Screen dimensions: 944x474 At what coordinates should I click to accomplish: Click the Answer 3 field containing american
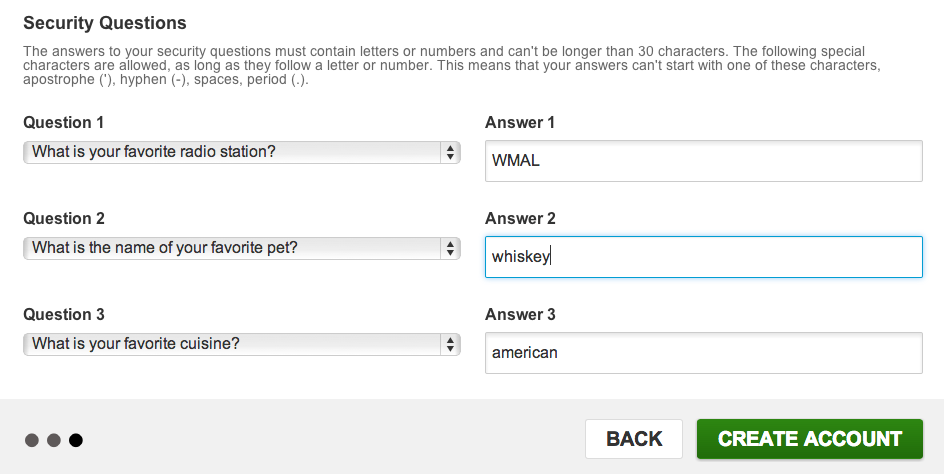[703, 353]
